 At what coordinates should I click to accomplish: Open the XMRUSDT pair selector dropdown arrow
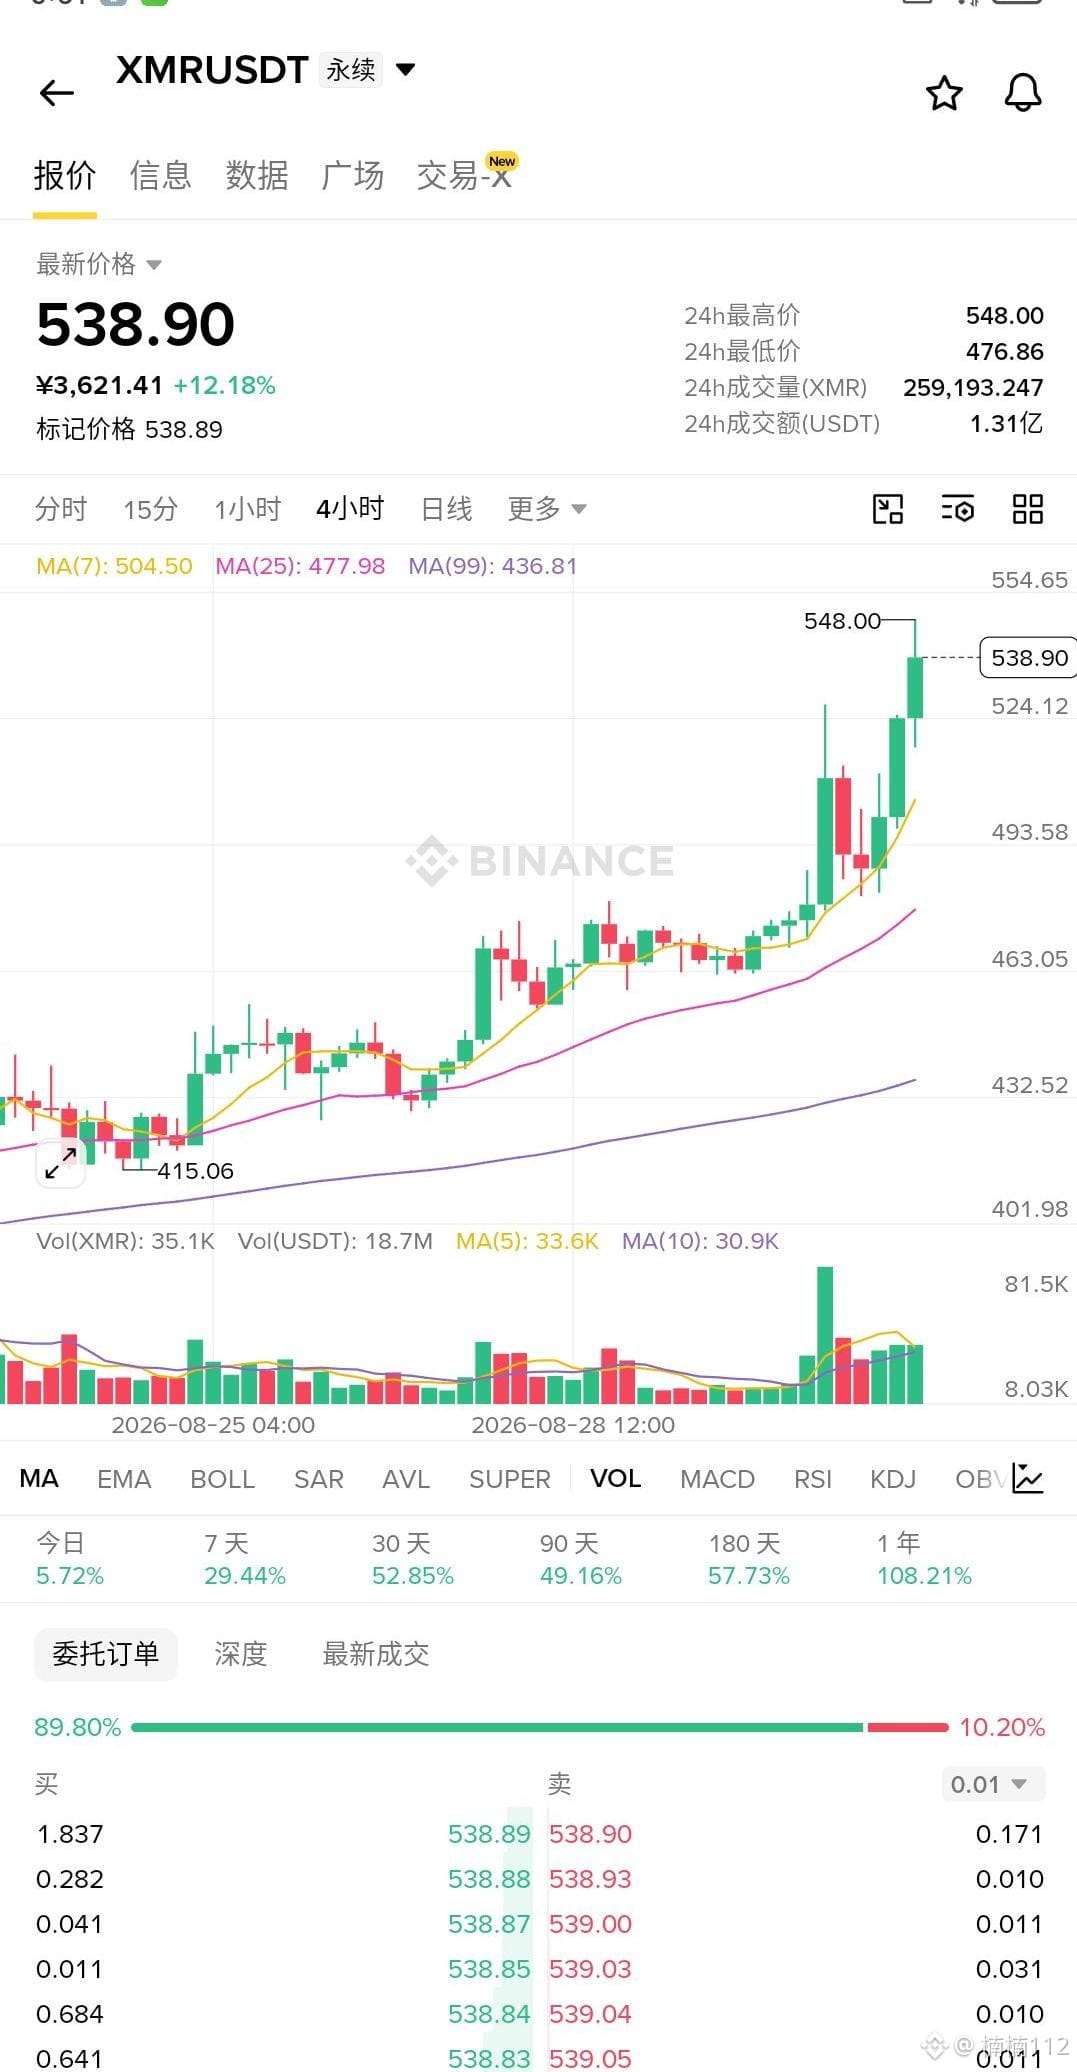(x=405, y=70)
